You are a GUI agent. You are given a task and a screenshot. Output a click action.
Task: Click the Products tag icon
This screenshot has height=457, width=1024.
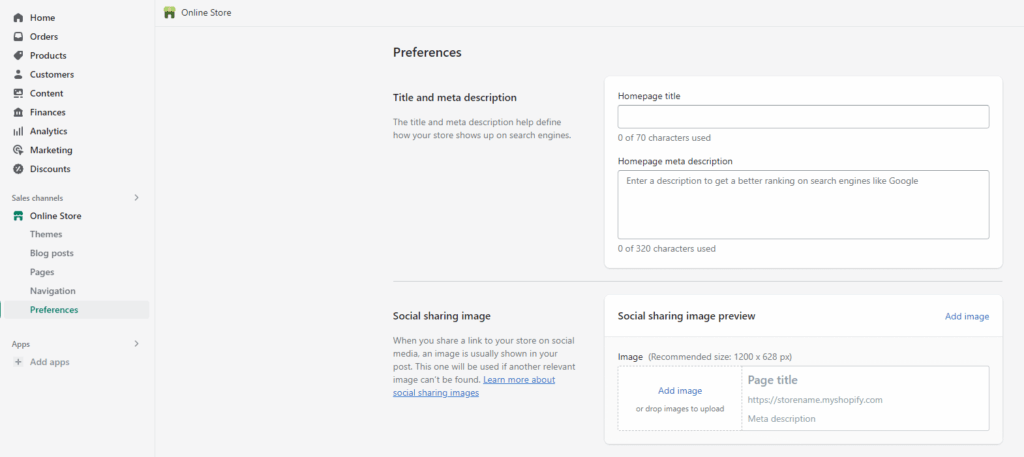18,55
